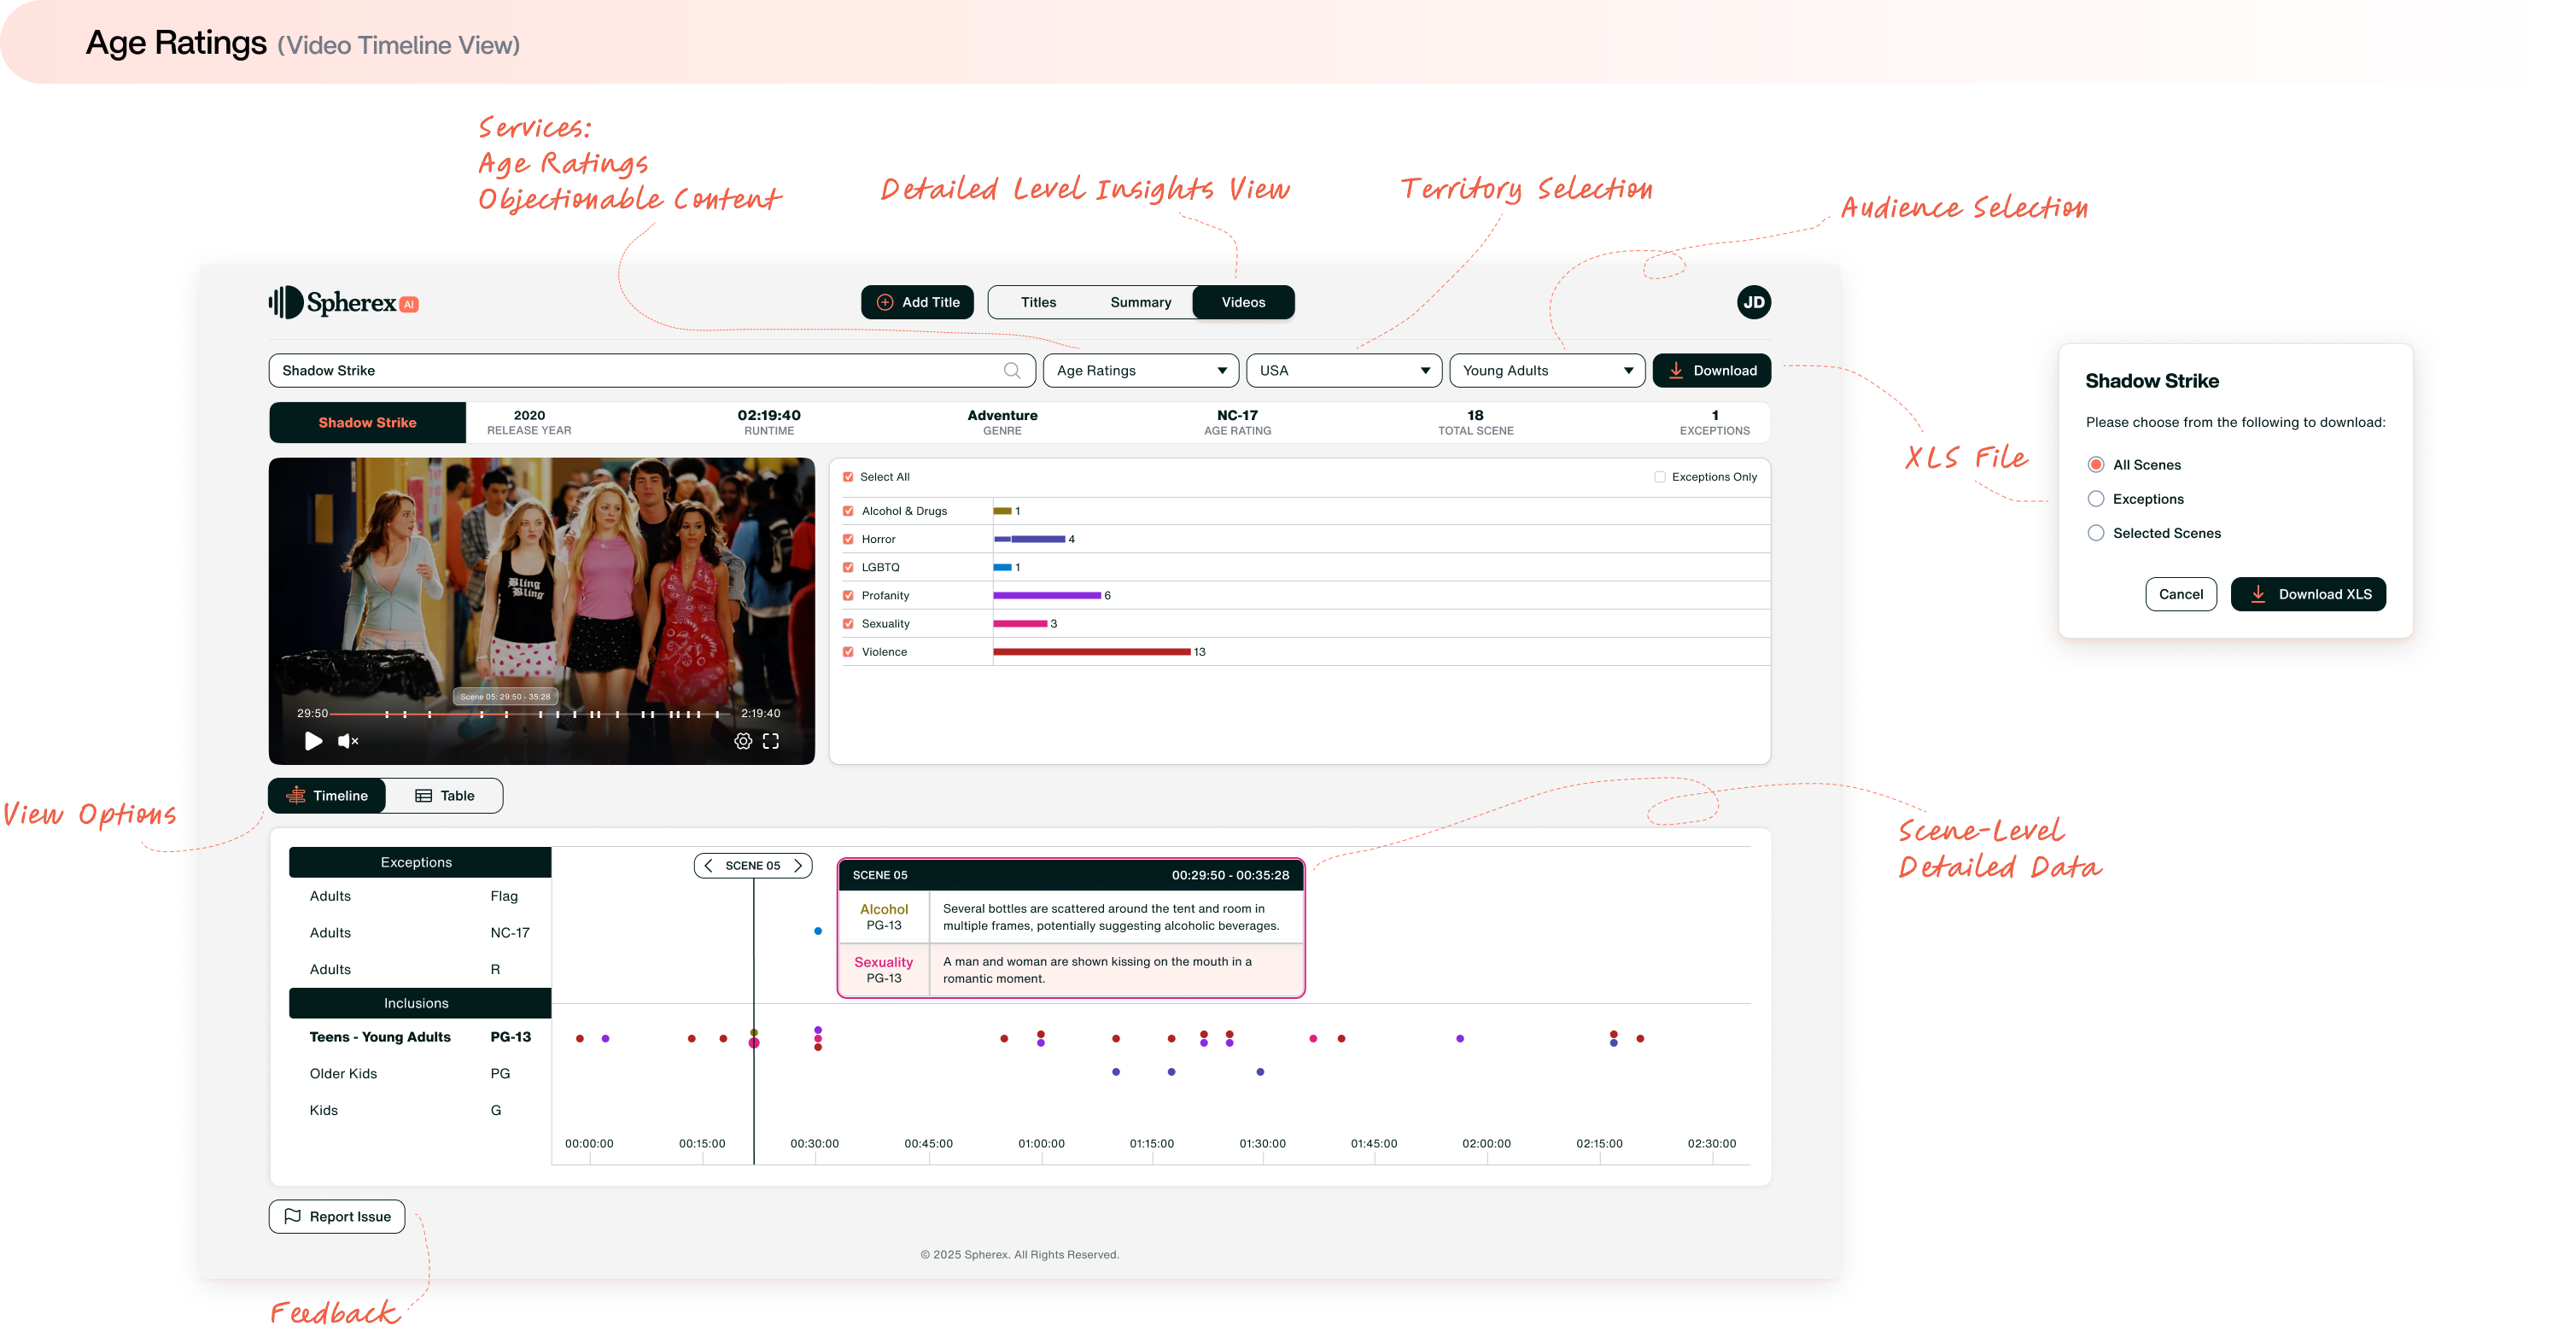This screenshot has width=2576, height=1331.
Task: Select the Selected Scenes radio option
Action: click(2096, 533)
